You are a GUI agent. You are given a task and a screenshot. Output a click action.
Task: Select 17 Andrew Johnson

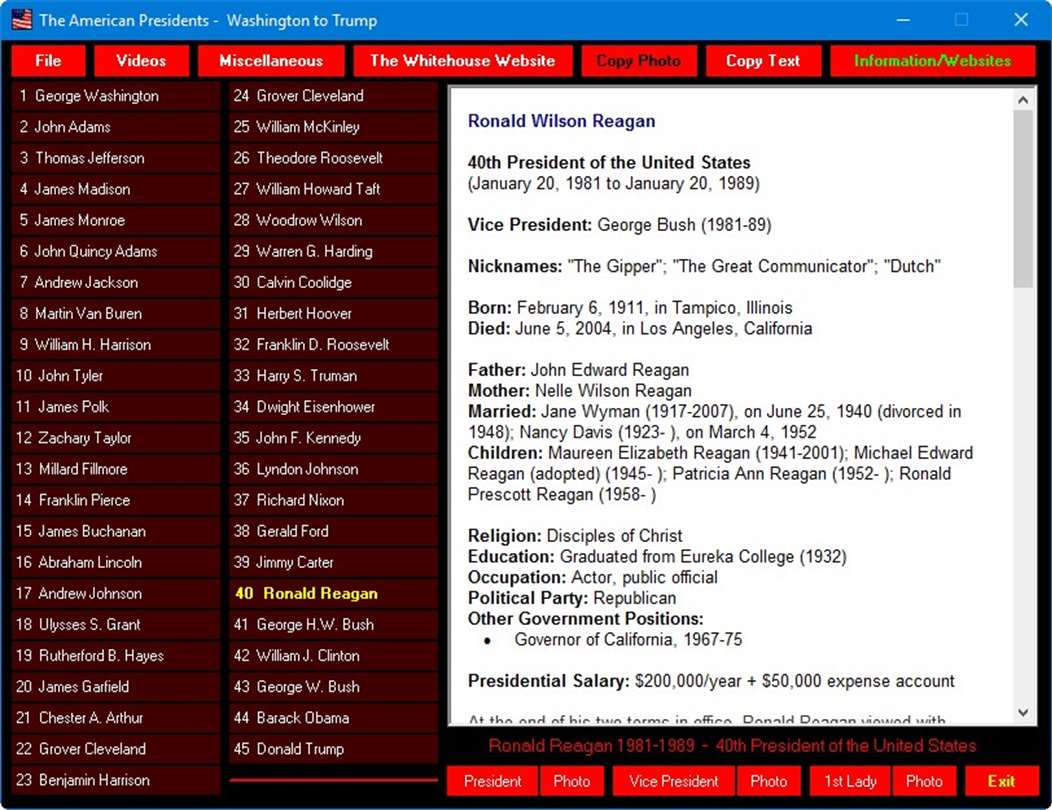tap(116, 593)
